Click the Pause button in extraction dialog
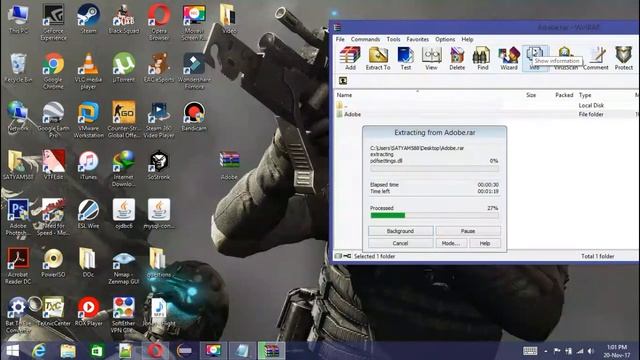The image size is (640, 360). click(x=468, y=231)
